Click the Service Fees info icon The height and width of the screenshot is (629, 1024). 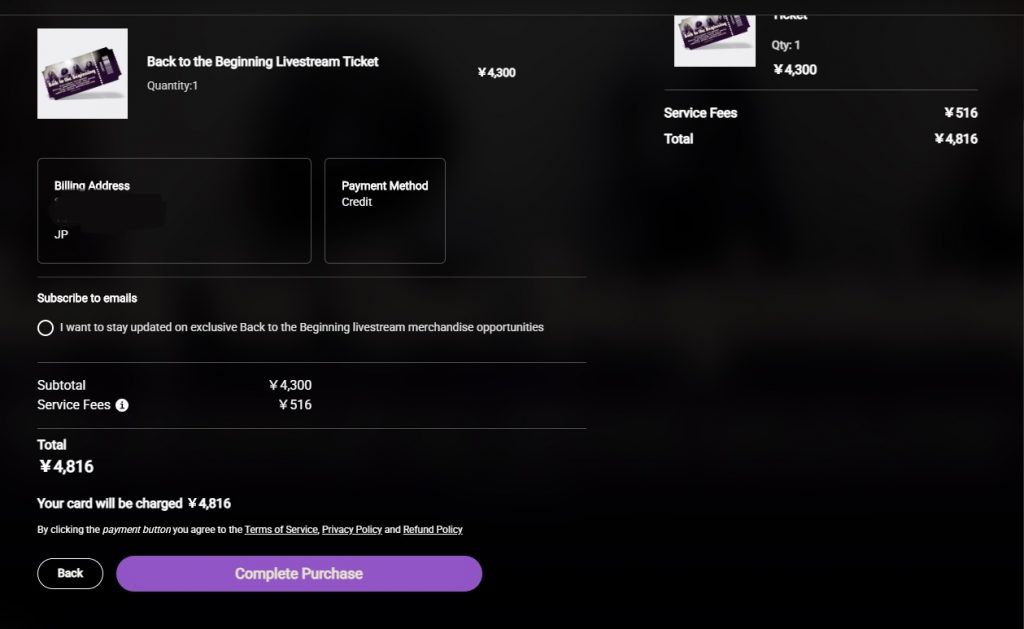click(122, 405)
